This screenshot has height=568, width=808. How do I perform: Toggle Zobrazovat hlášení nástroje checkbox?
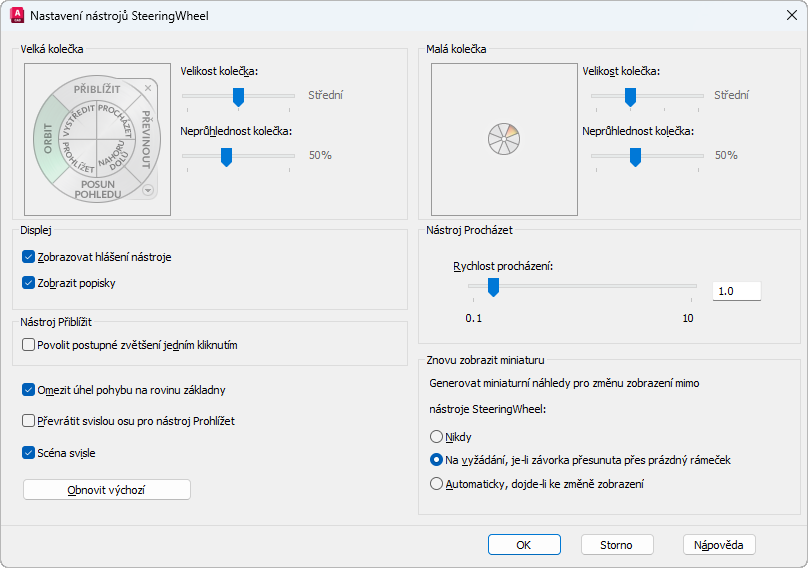tap(28, 257)
